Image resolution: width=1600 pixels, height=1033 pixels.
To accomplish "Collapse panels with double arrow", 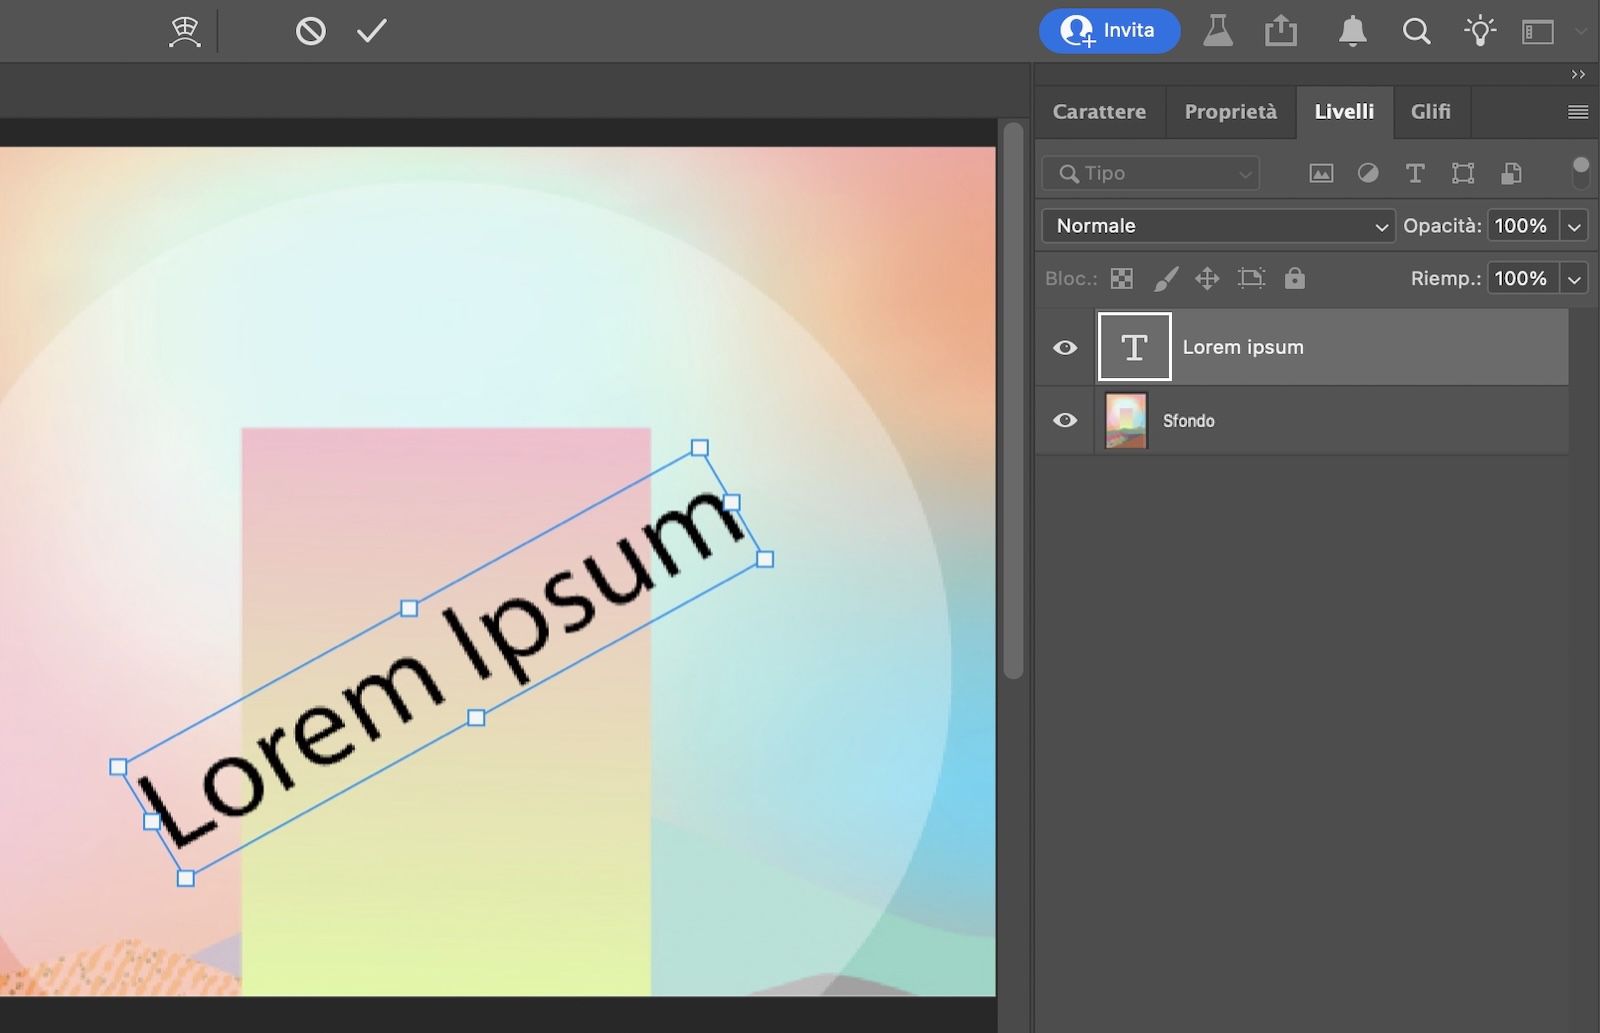I will pos(1578,75).
